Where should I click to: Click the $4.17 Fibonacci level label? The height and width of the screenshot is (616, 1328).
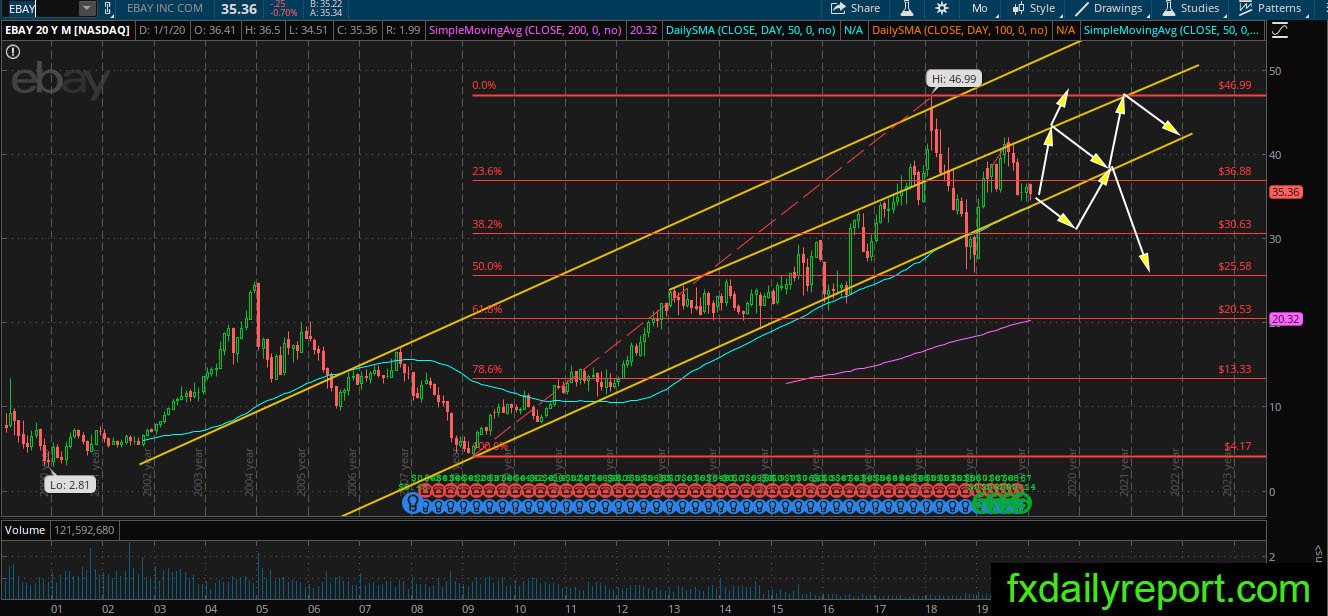tap(1238, 446)
